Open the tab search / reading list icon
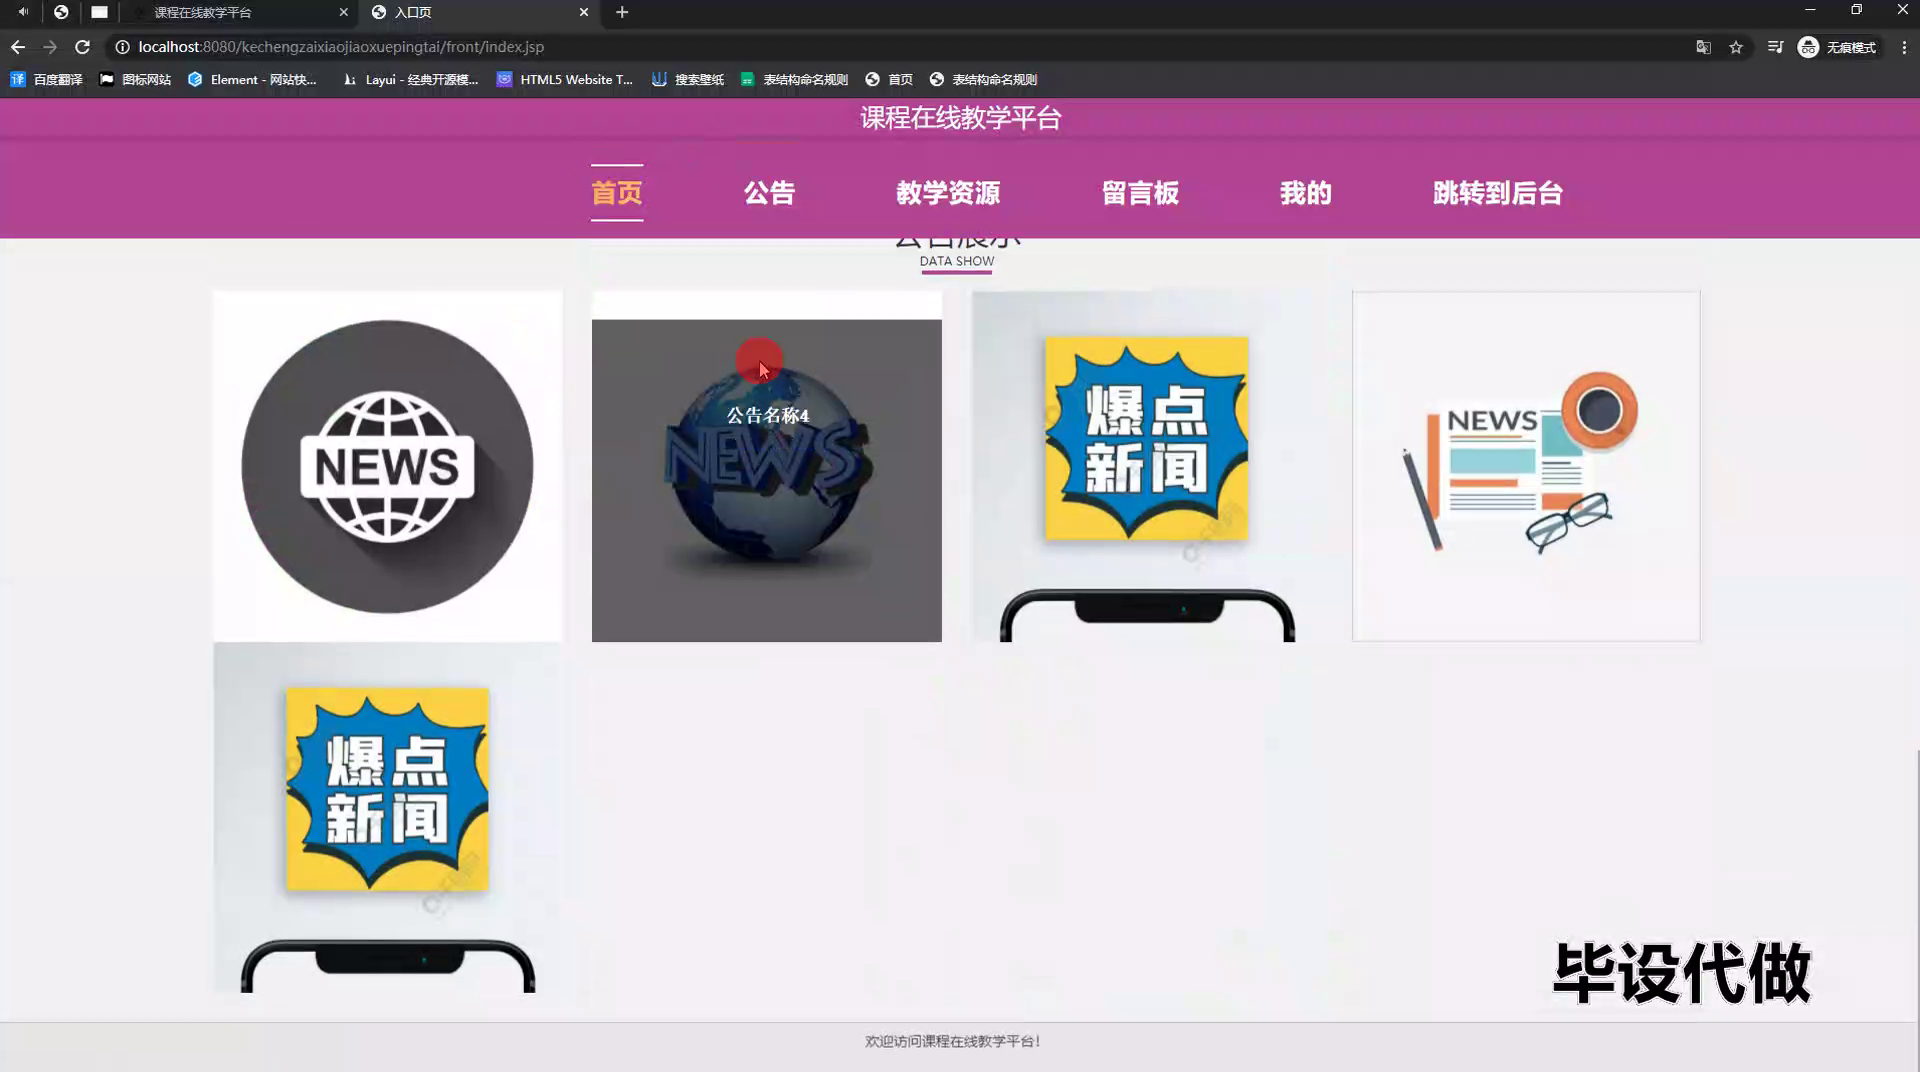 pyautogui.click(x=1775, y=47)
